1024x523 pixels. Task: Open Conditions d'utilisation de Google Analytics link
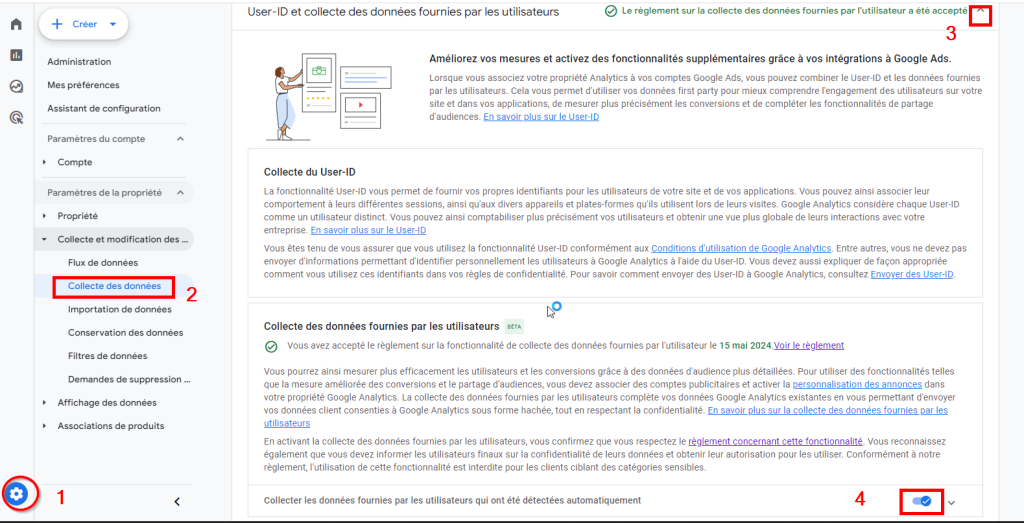click(741, 248)
